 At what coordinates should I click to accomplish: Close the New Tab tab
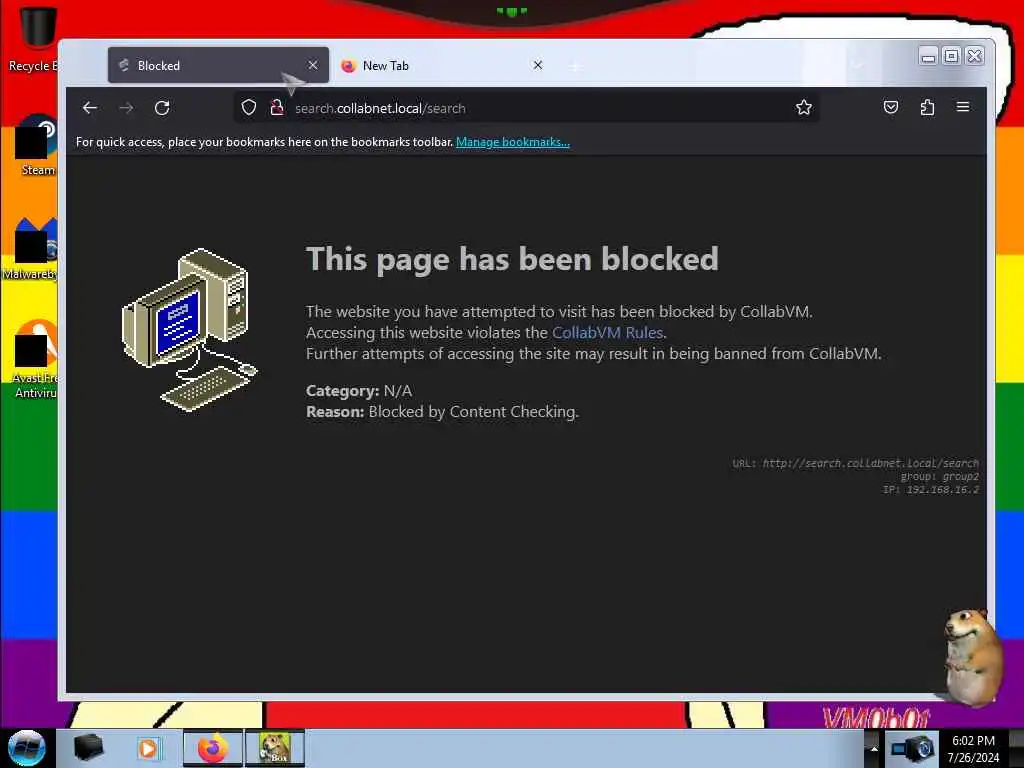537,65
